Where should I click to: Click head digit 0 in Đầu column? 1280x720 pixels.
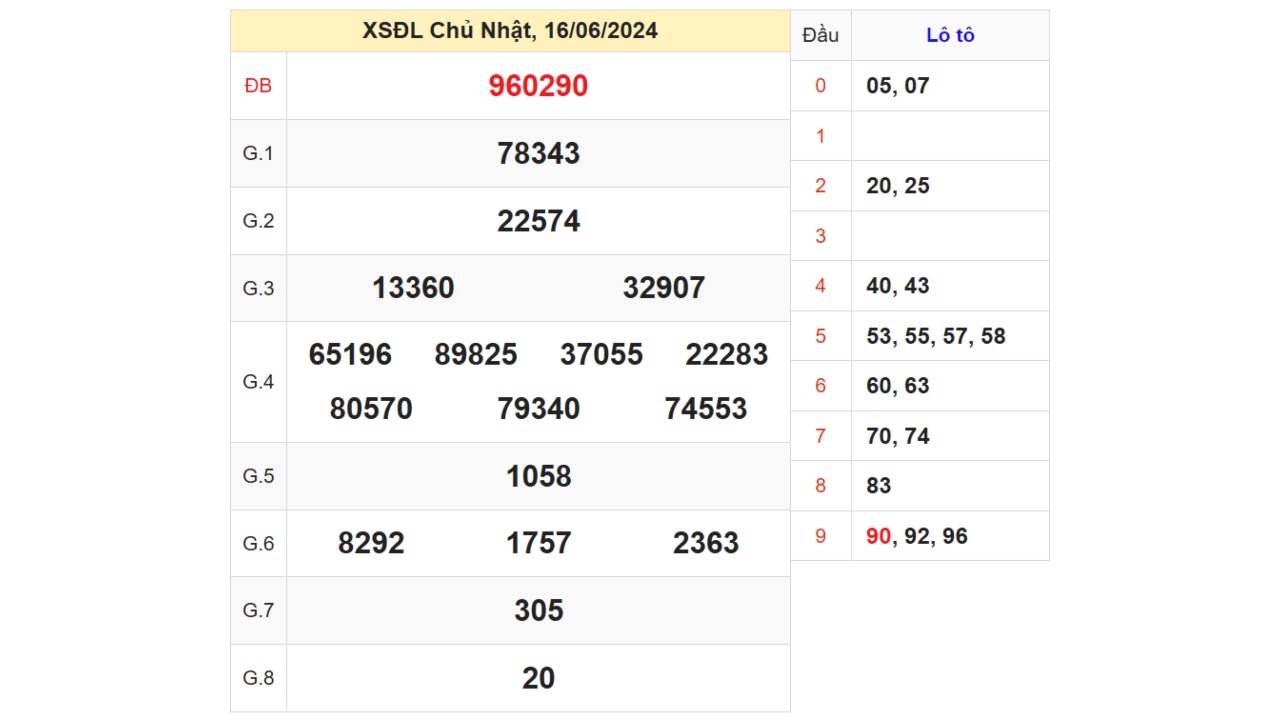click(820, 86)
